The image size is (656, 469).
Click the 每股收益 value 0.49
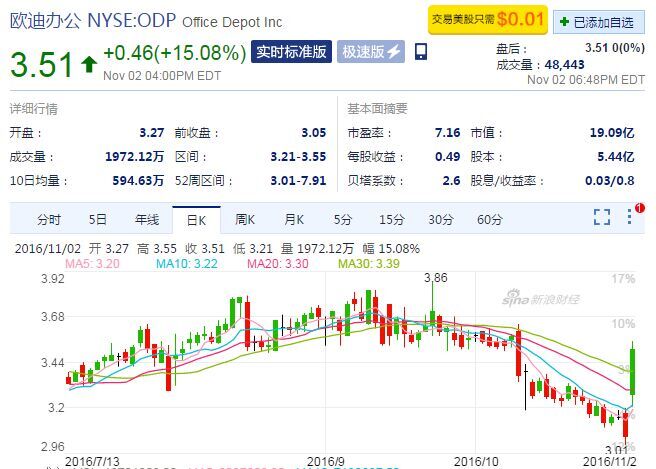pos(447,156)
